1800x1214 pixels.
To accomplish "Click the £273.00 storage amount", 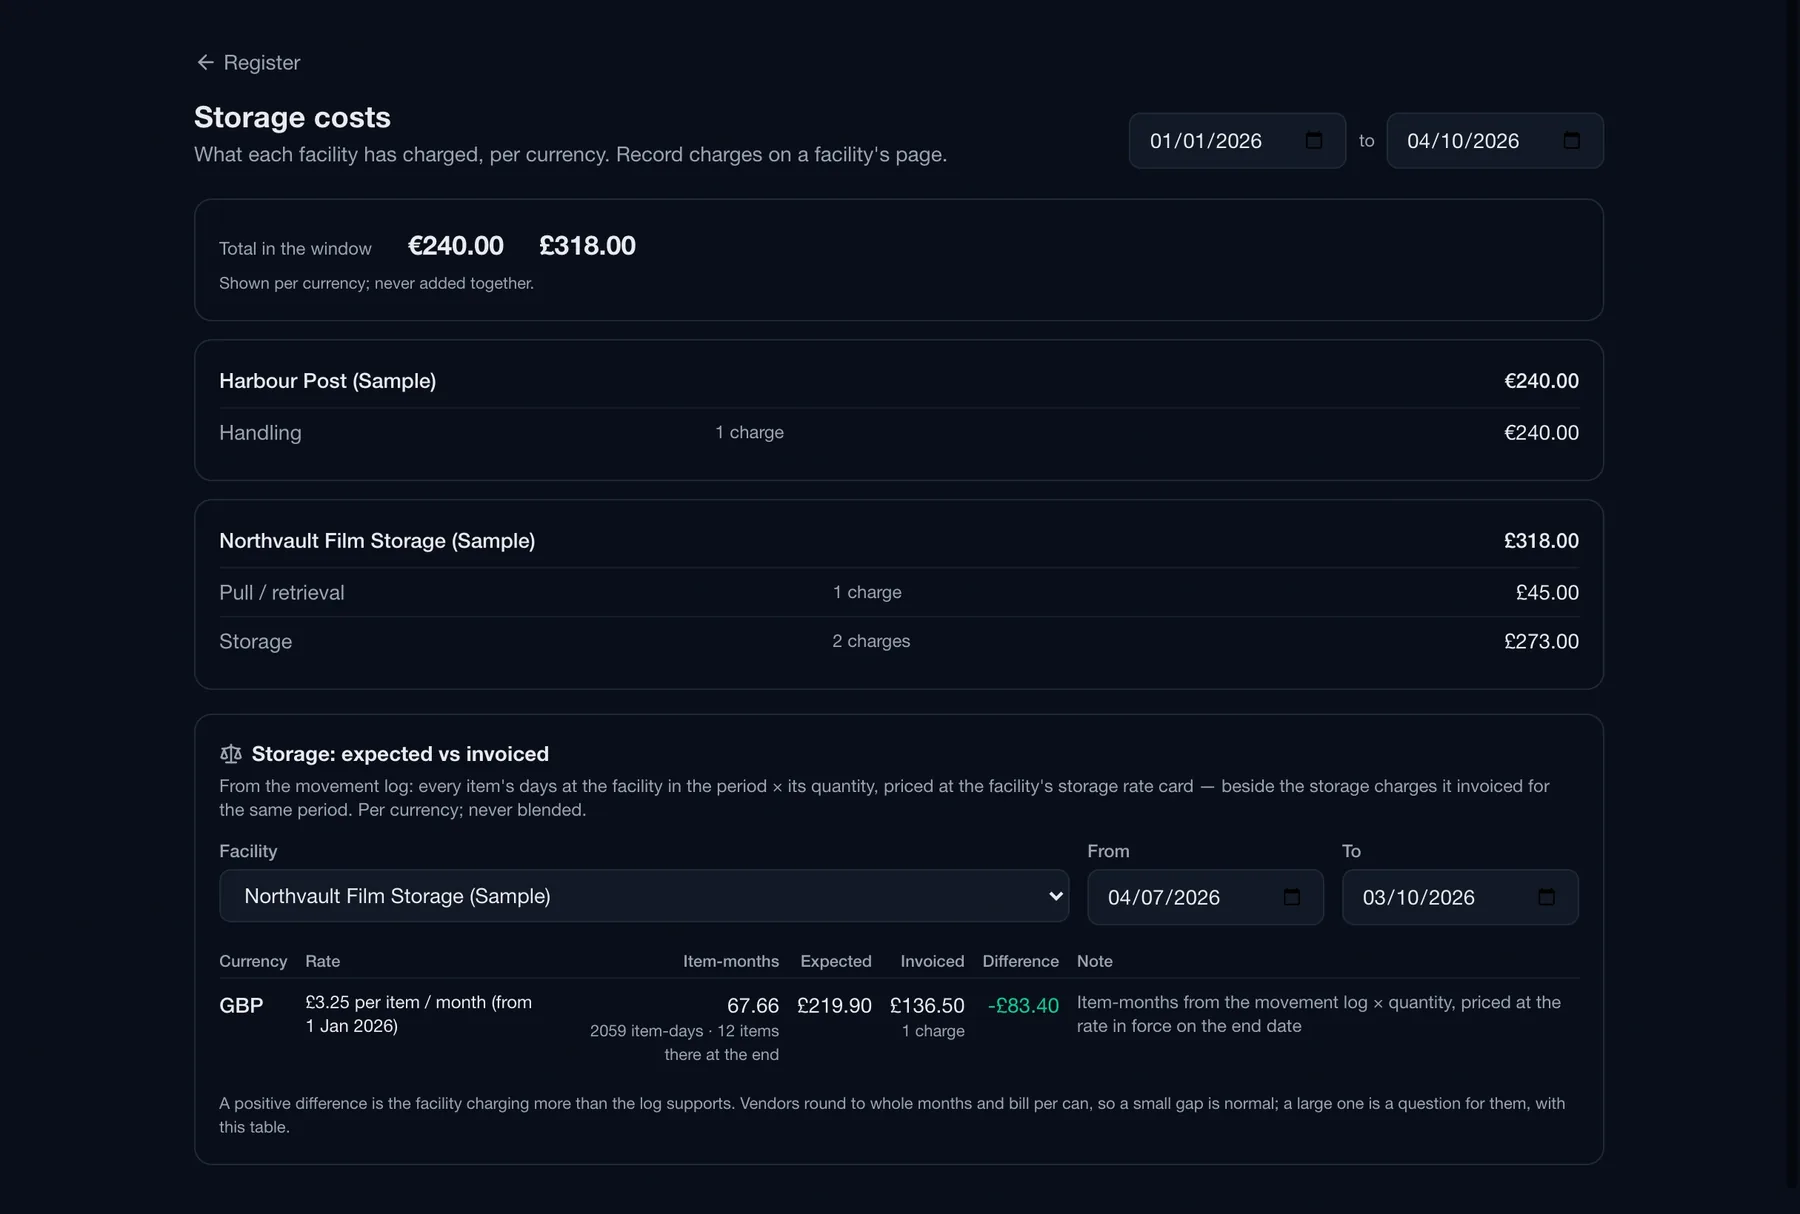I will (1541, 642).
